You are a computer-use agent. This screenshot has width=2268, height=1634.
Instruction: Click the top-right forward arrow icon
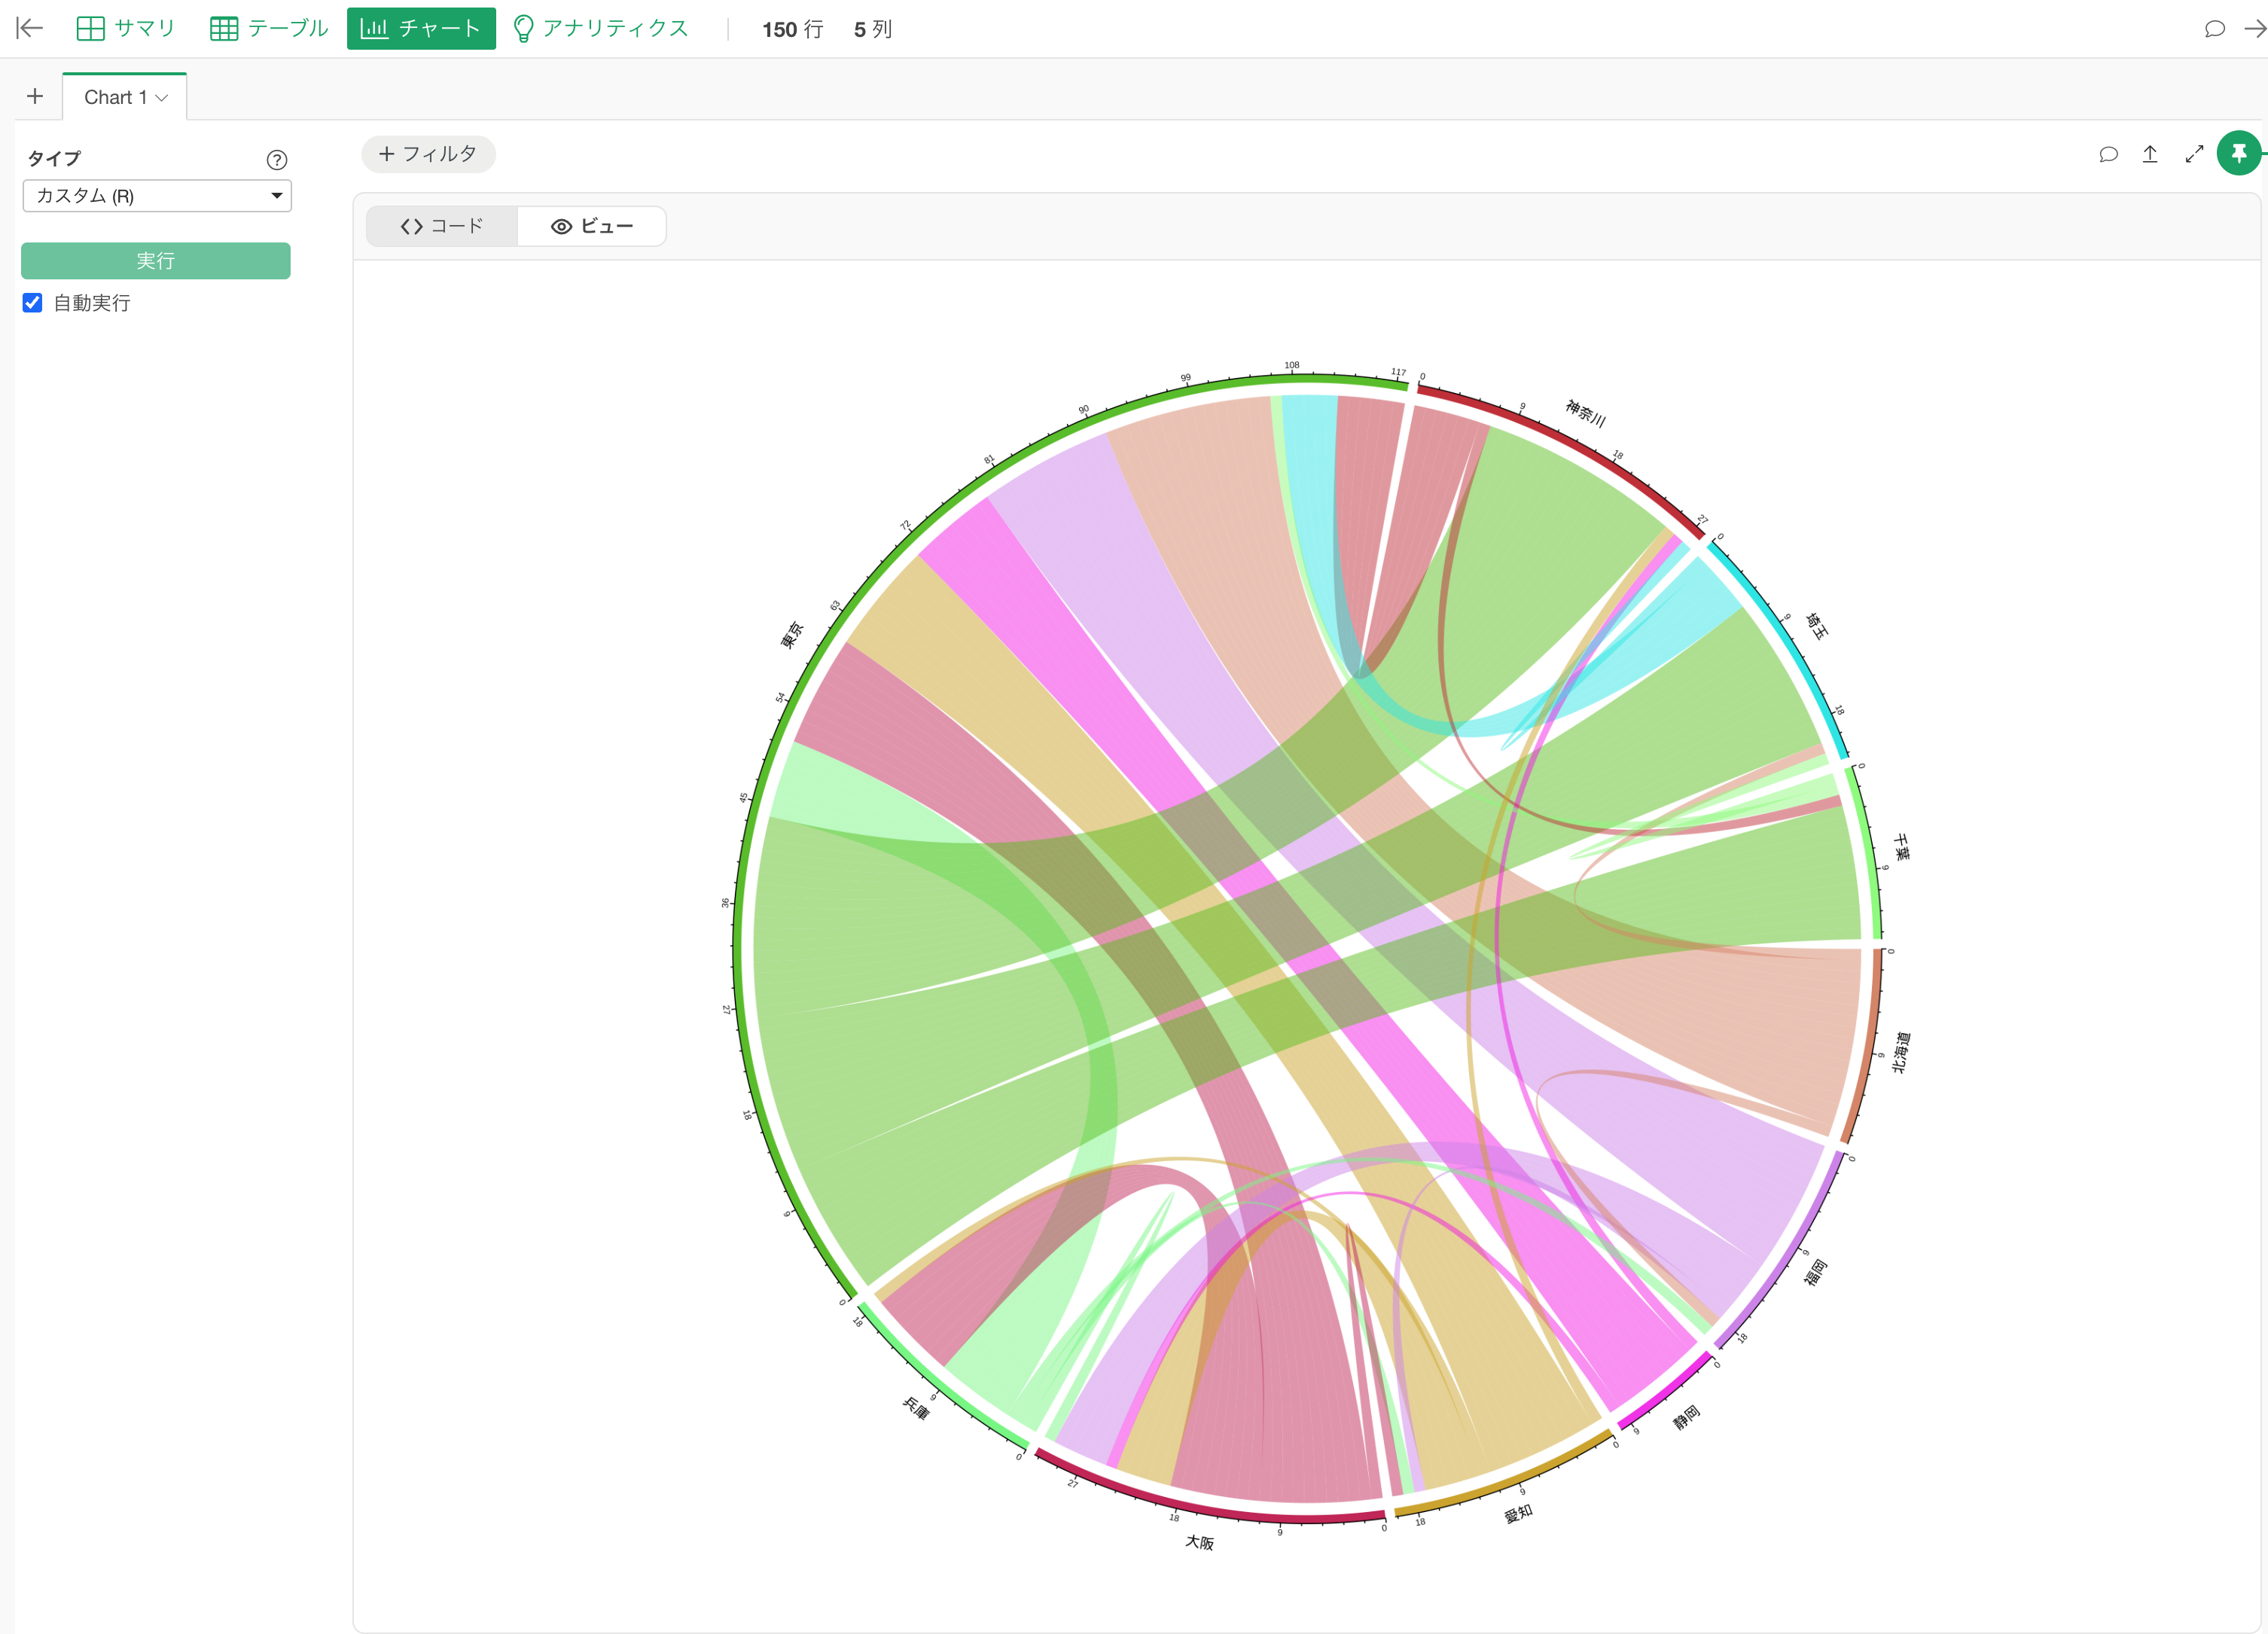click(x=2255, y=29)
